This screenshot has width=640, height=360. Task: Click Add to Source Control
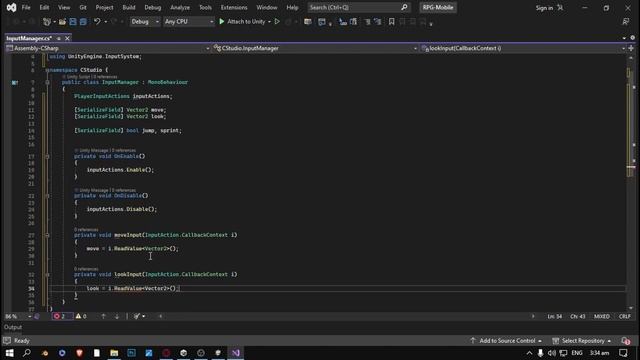(506, 341)
